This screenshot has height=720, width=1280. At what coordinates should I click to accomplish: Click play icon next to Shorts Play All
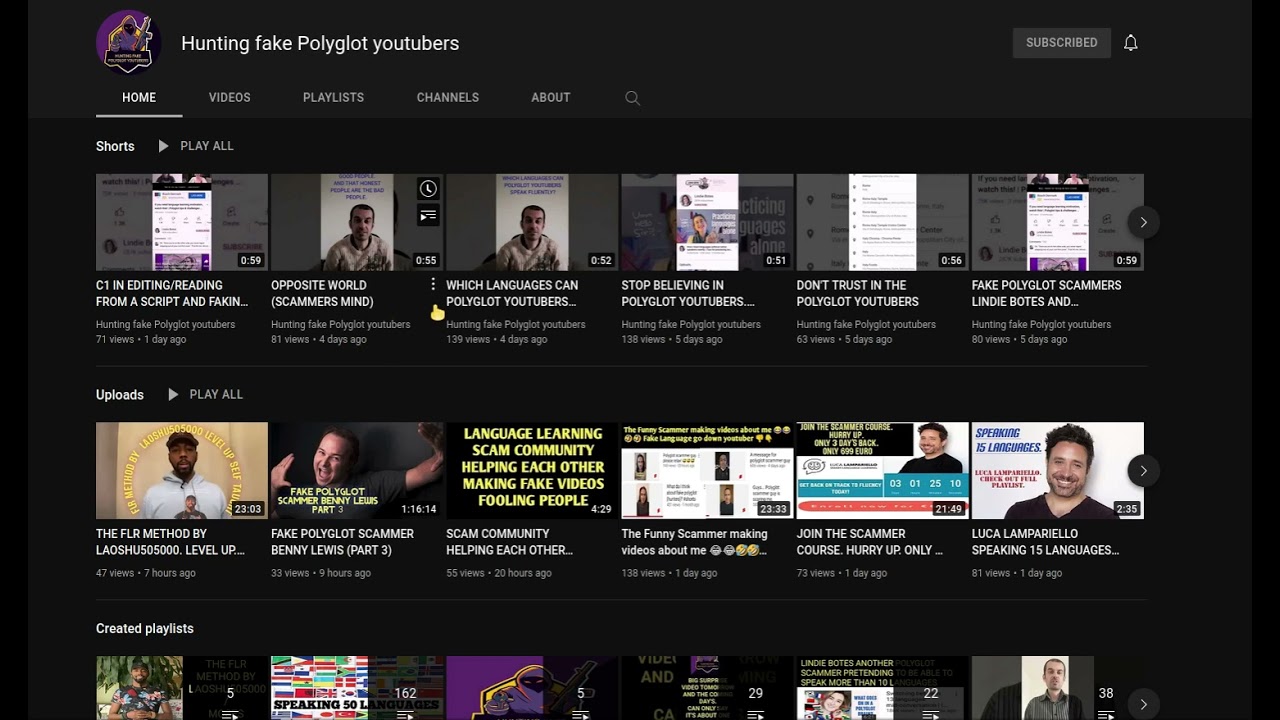163,146
